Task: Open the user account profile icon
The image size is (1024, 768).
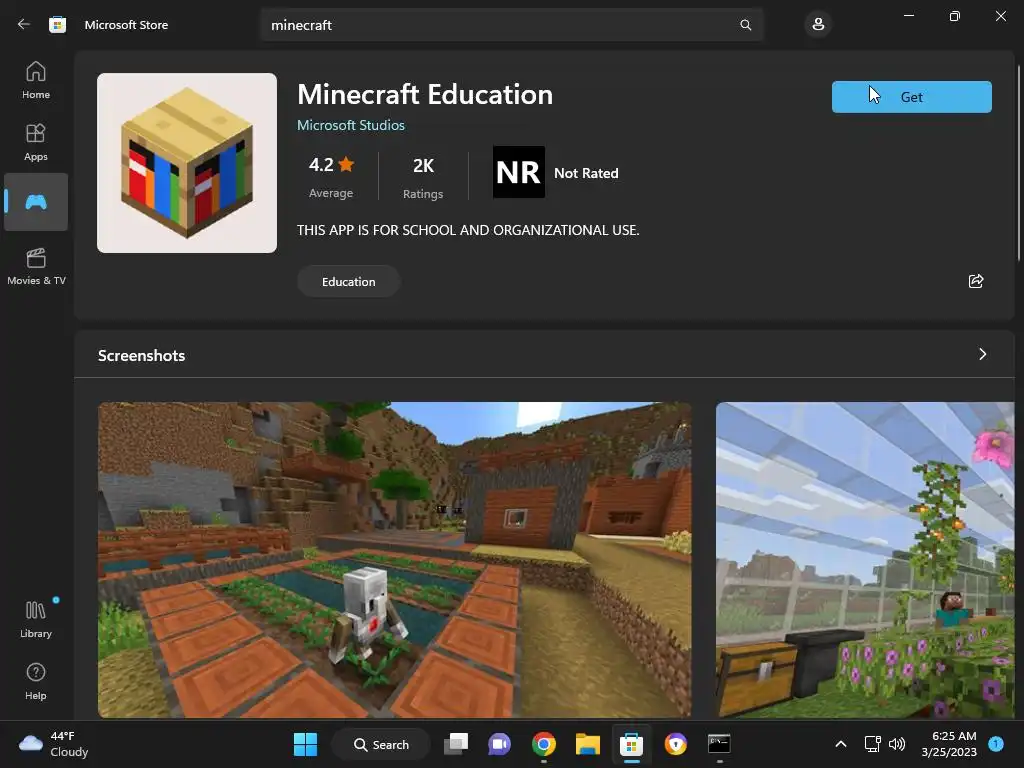Action: coord(818,25)
